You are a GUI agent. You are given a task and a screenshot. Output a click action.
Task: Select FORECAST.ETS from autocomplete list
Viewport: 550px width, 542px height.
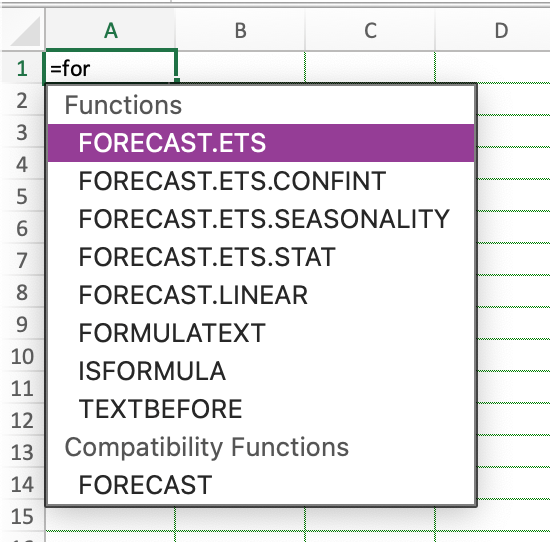click(x=261, y=143)
